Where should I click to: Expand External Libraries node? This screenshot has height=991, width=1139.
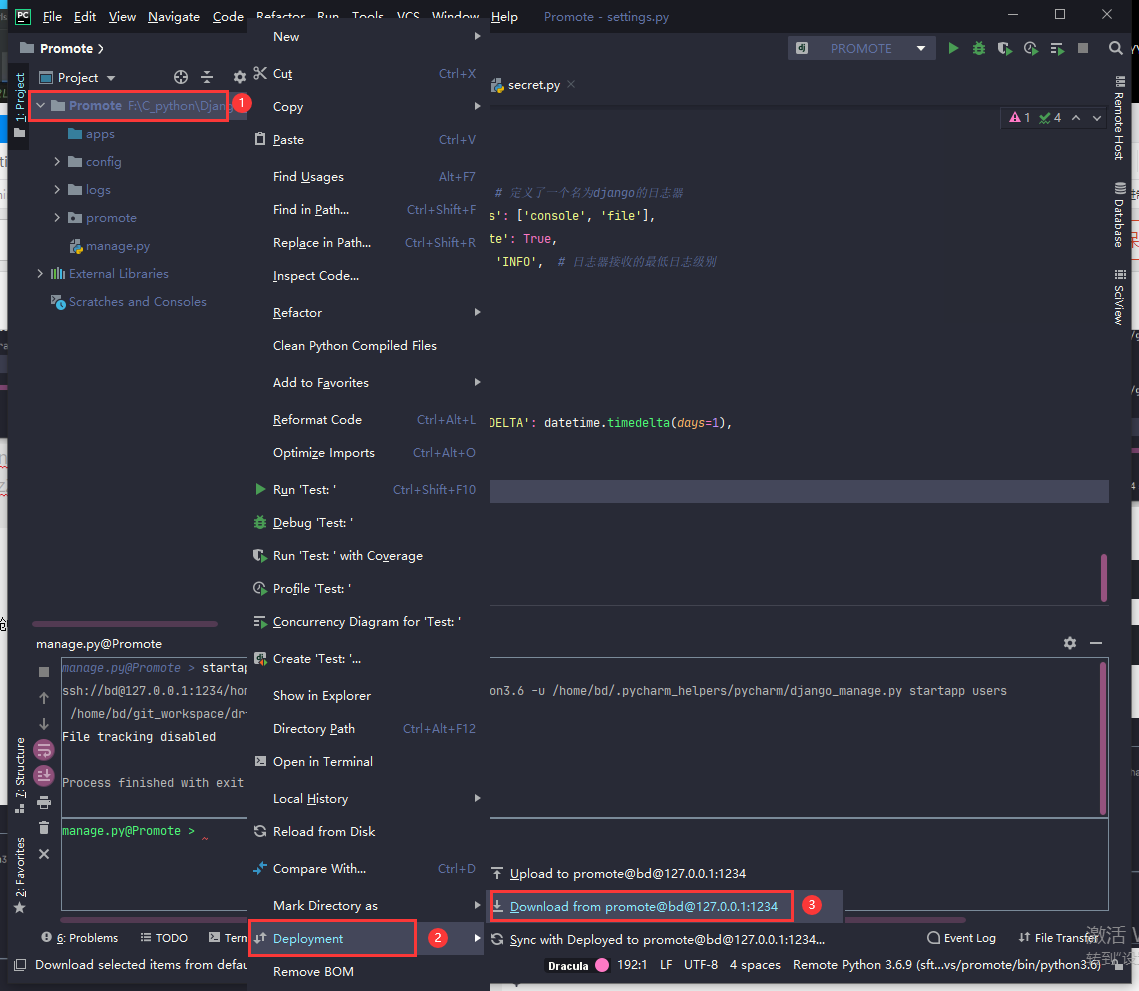coord(41,273)
